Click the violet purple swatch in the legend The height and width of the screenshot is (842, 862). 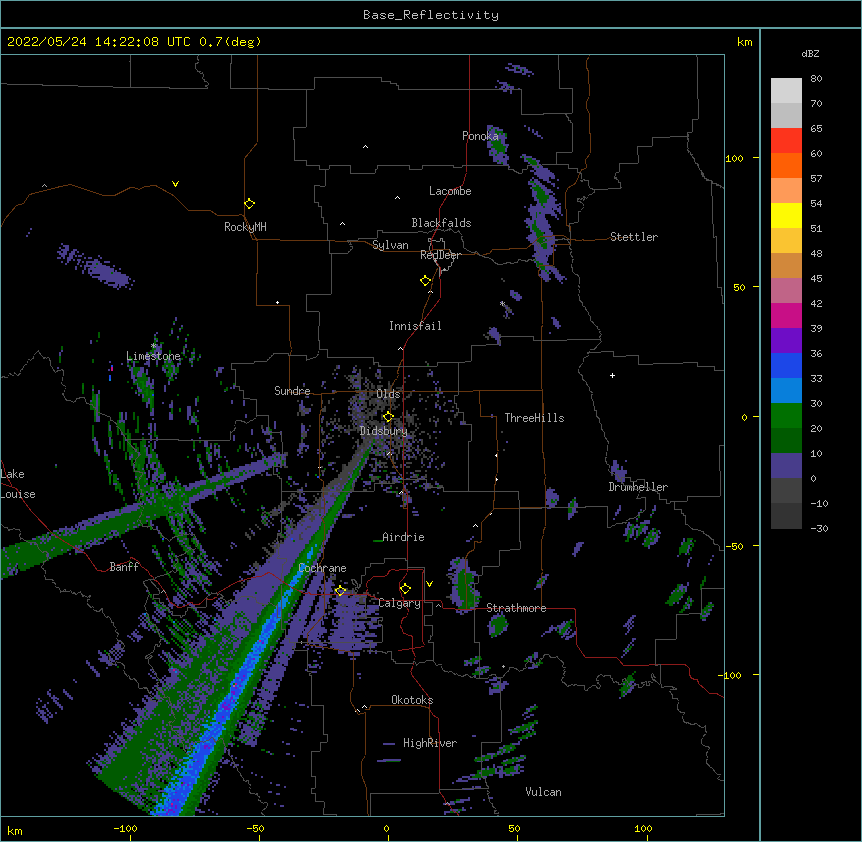click(786, 341)
